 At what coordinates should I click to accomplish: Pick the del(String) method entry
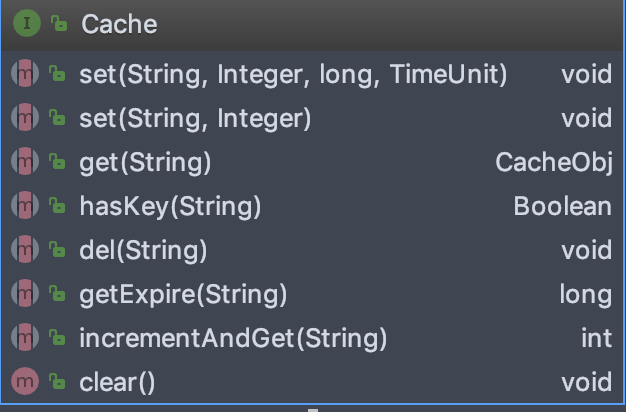143,250
